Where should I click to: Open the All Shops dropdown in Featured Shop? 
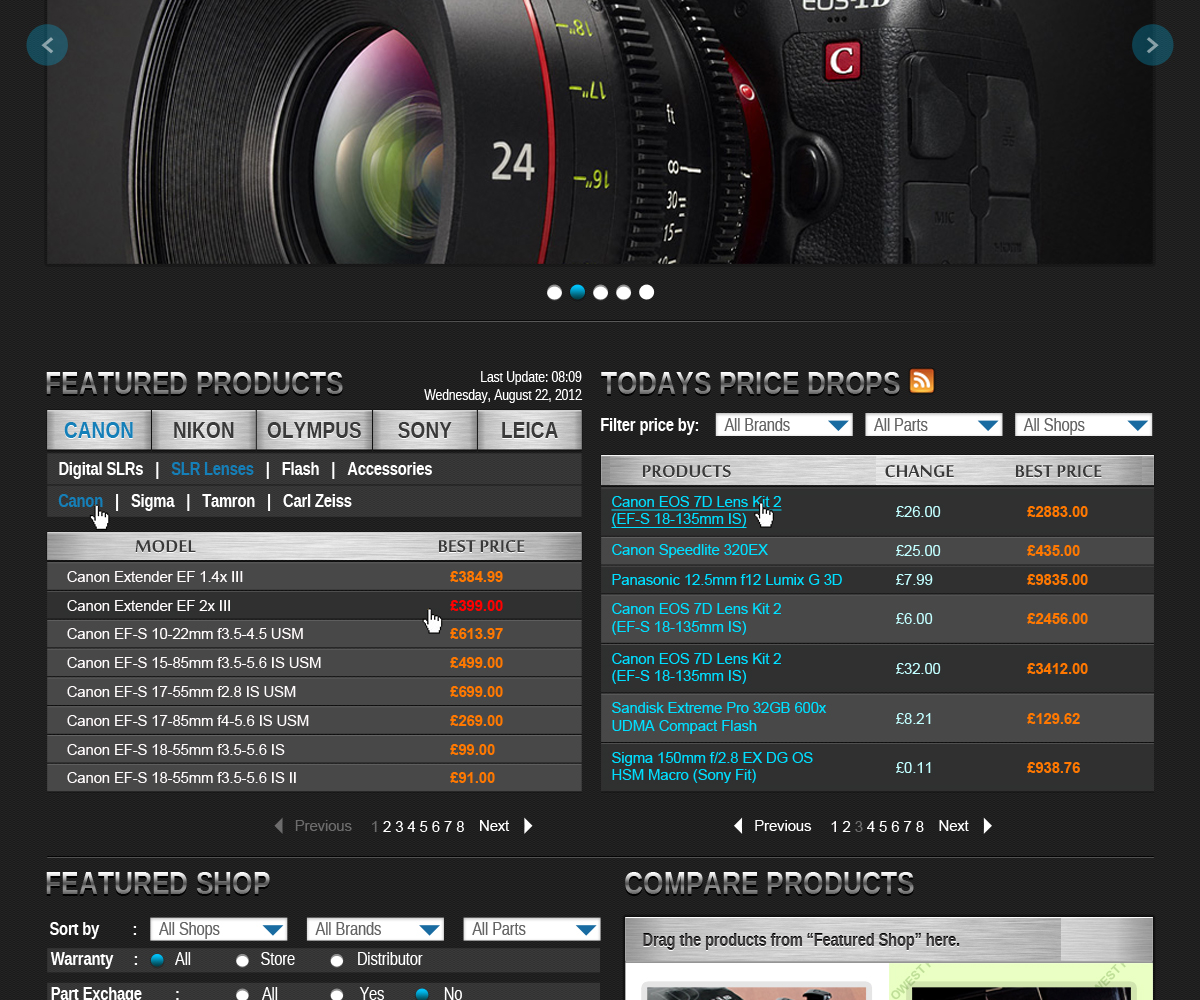point(218,929)
